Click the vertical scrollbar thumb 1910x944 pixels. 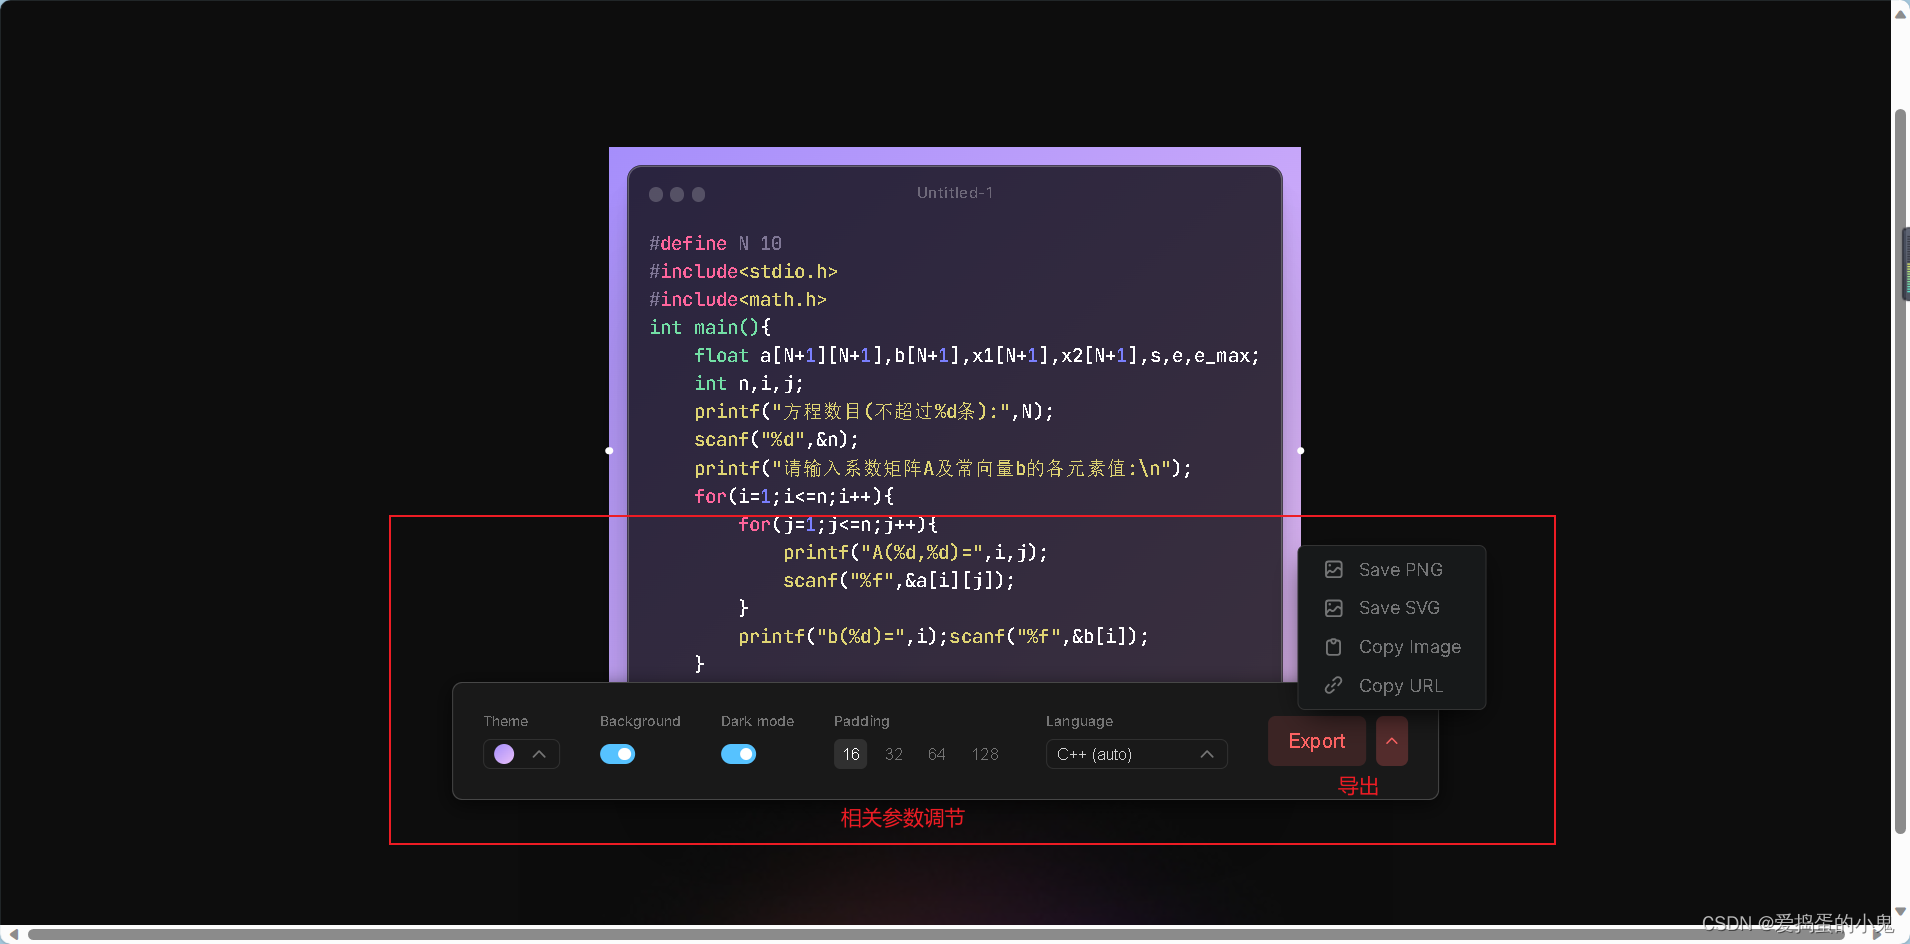pyautogui.click(x=1900, y=470)
